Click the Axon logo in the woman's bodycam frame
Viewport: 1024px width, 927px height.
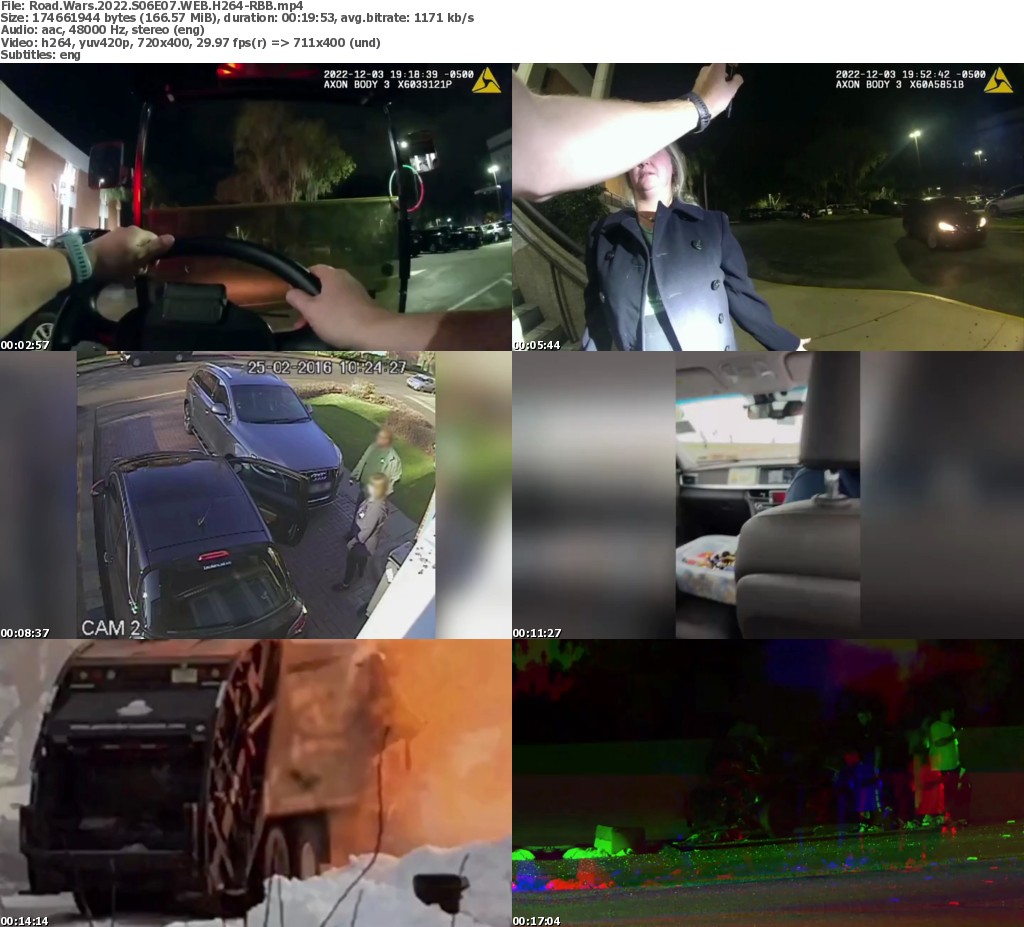997,81
